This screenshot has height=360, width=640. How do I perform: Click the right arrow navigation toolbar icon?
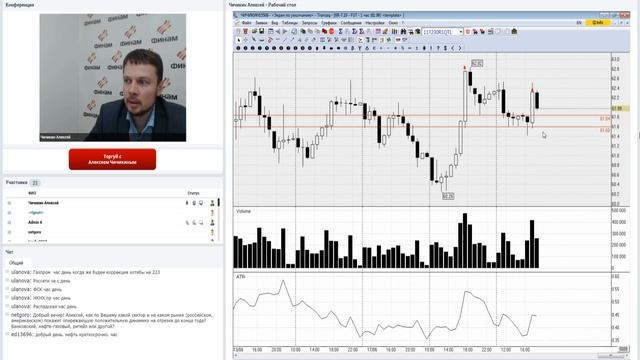pos(285,31)
